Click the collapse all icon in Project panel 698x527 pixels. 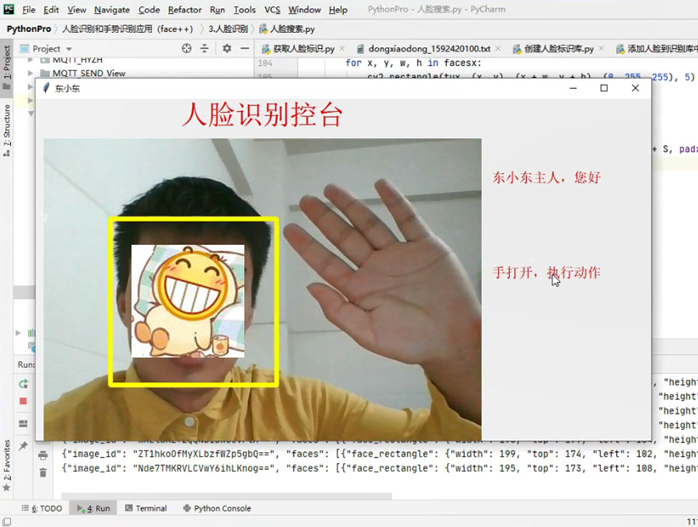pyautogui.click(x=204, y=49)
